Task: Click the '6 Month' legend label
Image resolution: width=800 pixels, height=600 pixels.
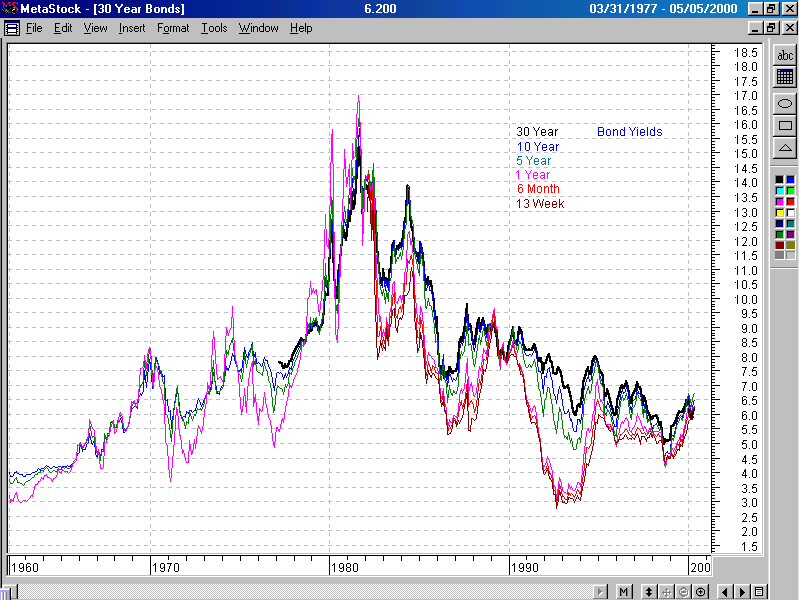Action: [538, 189]
